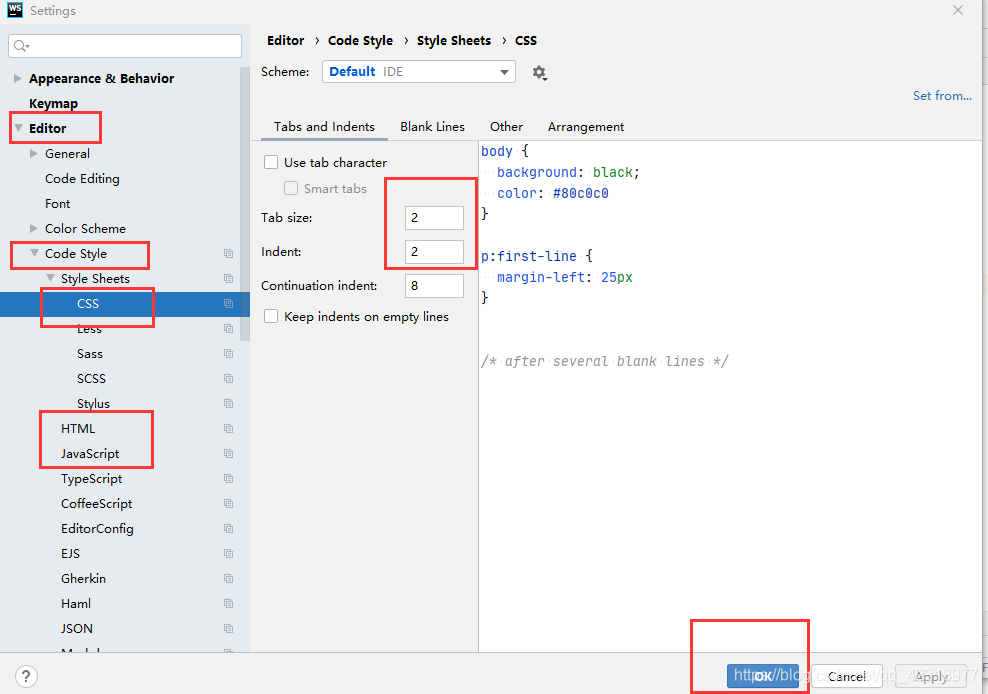Collapse the Editor tree node
Screen dimensions: 988x694
coord(19,128)
